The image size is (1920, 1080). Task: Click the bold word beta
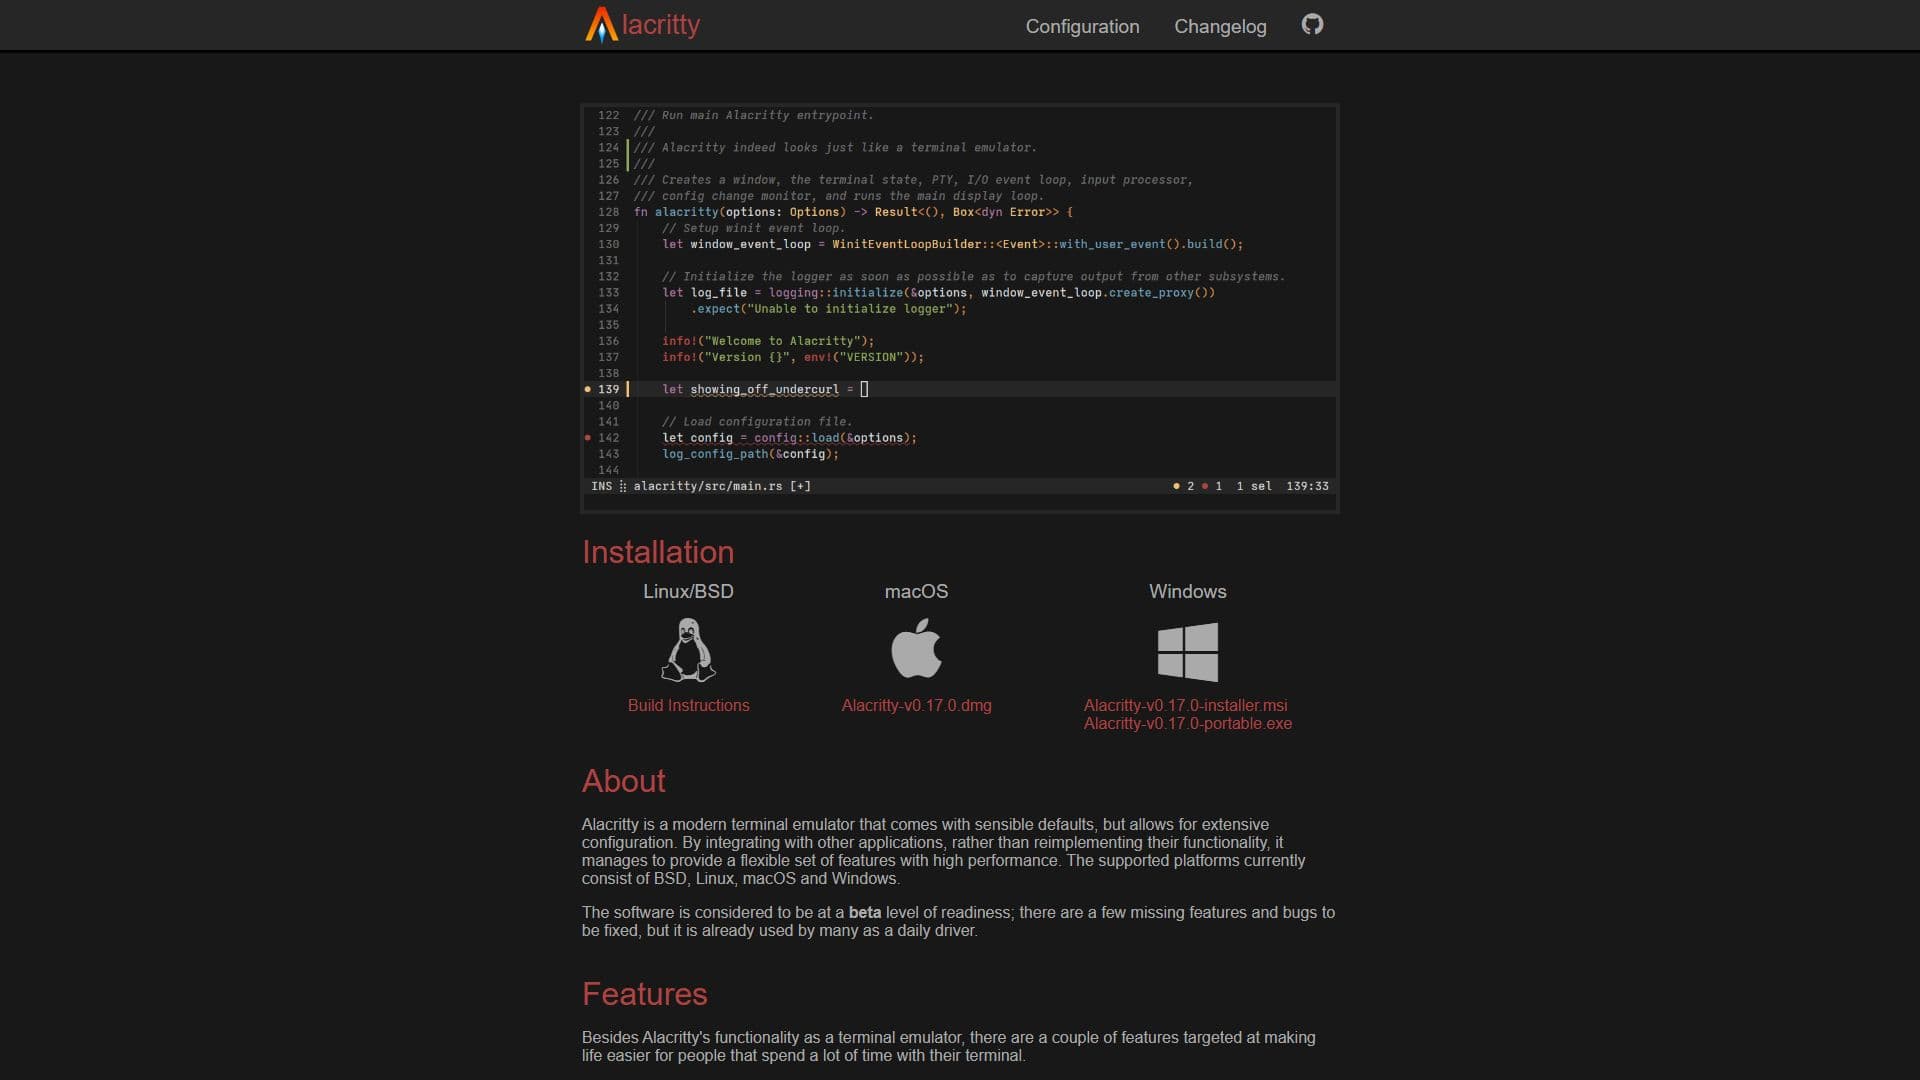[x=865, y=912]
